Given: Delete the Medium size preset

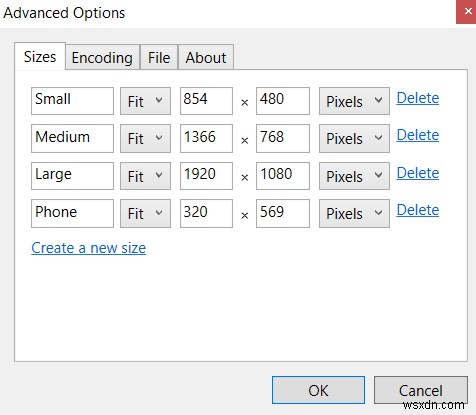Looking at the screenshot, I should 418,135.
